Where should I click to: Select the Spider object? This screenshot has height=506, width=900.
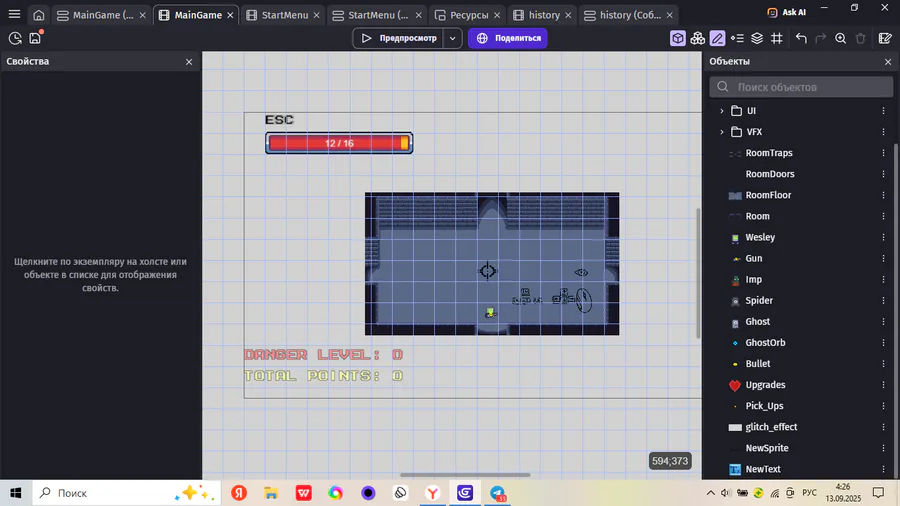(759, 301)
